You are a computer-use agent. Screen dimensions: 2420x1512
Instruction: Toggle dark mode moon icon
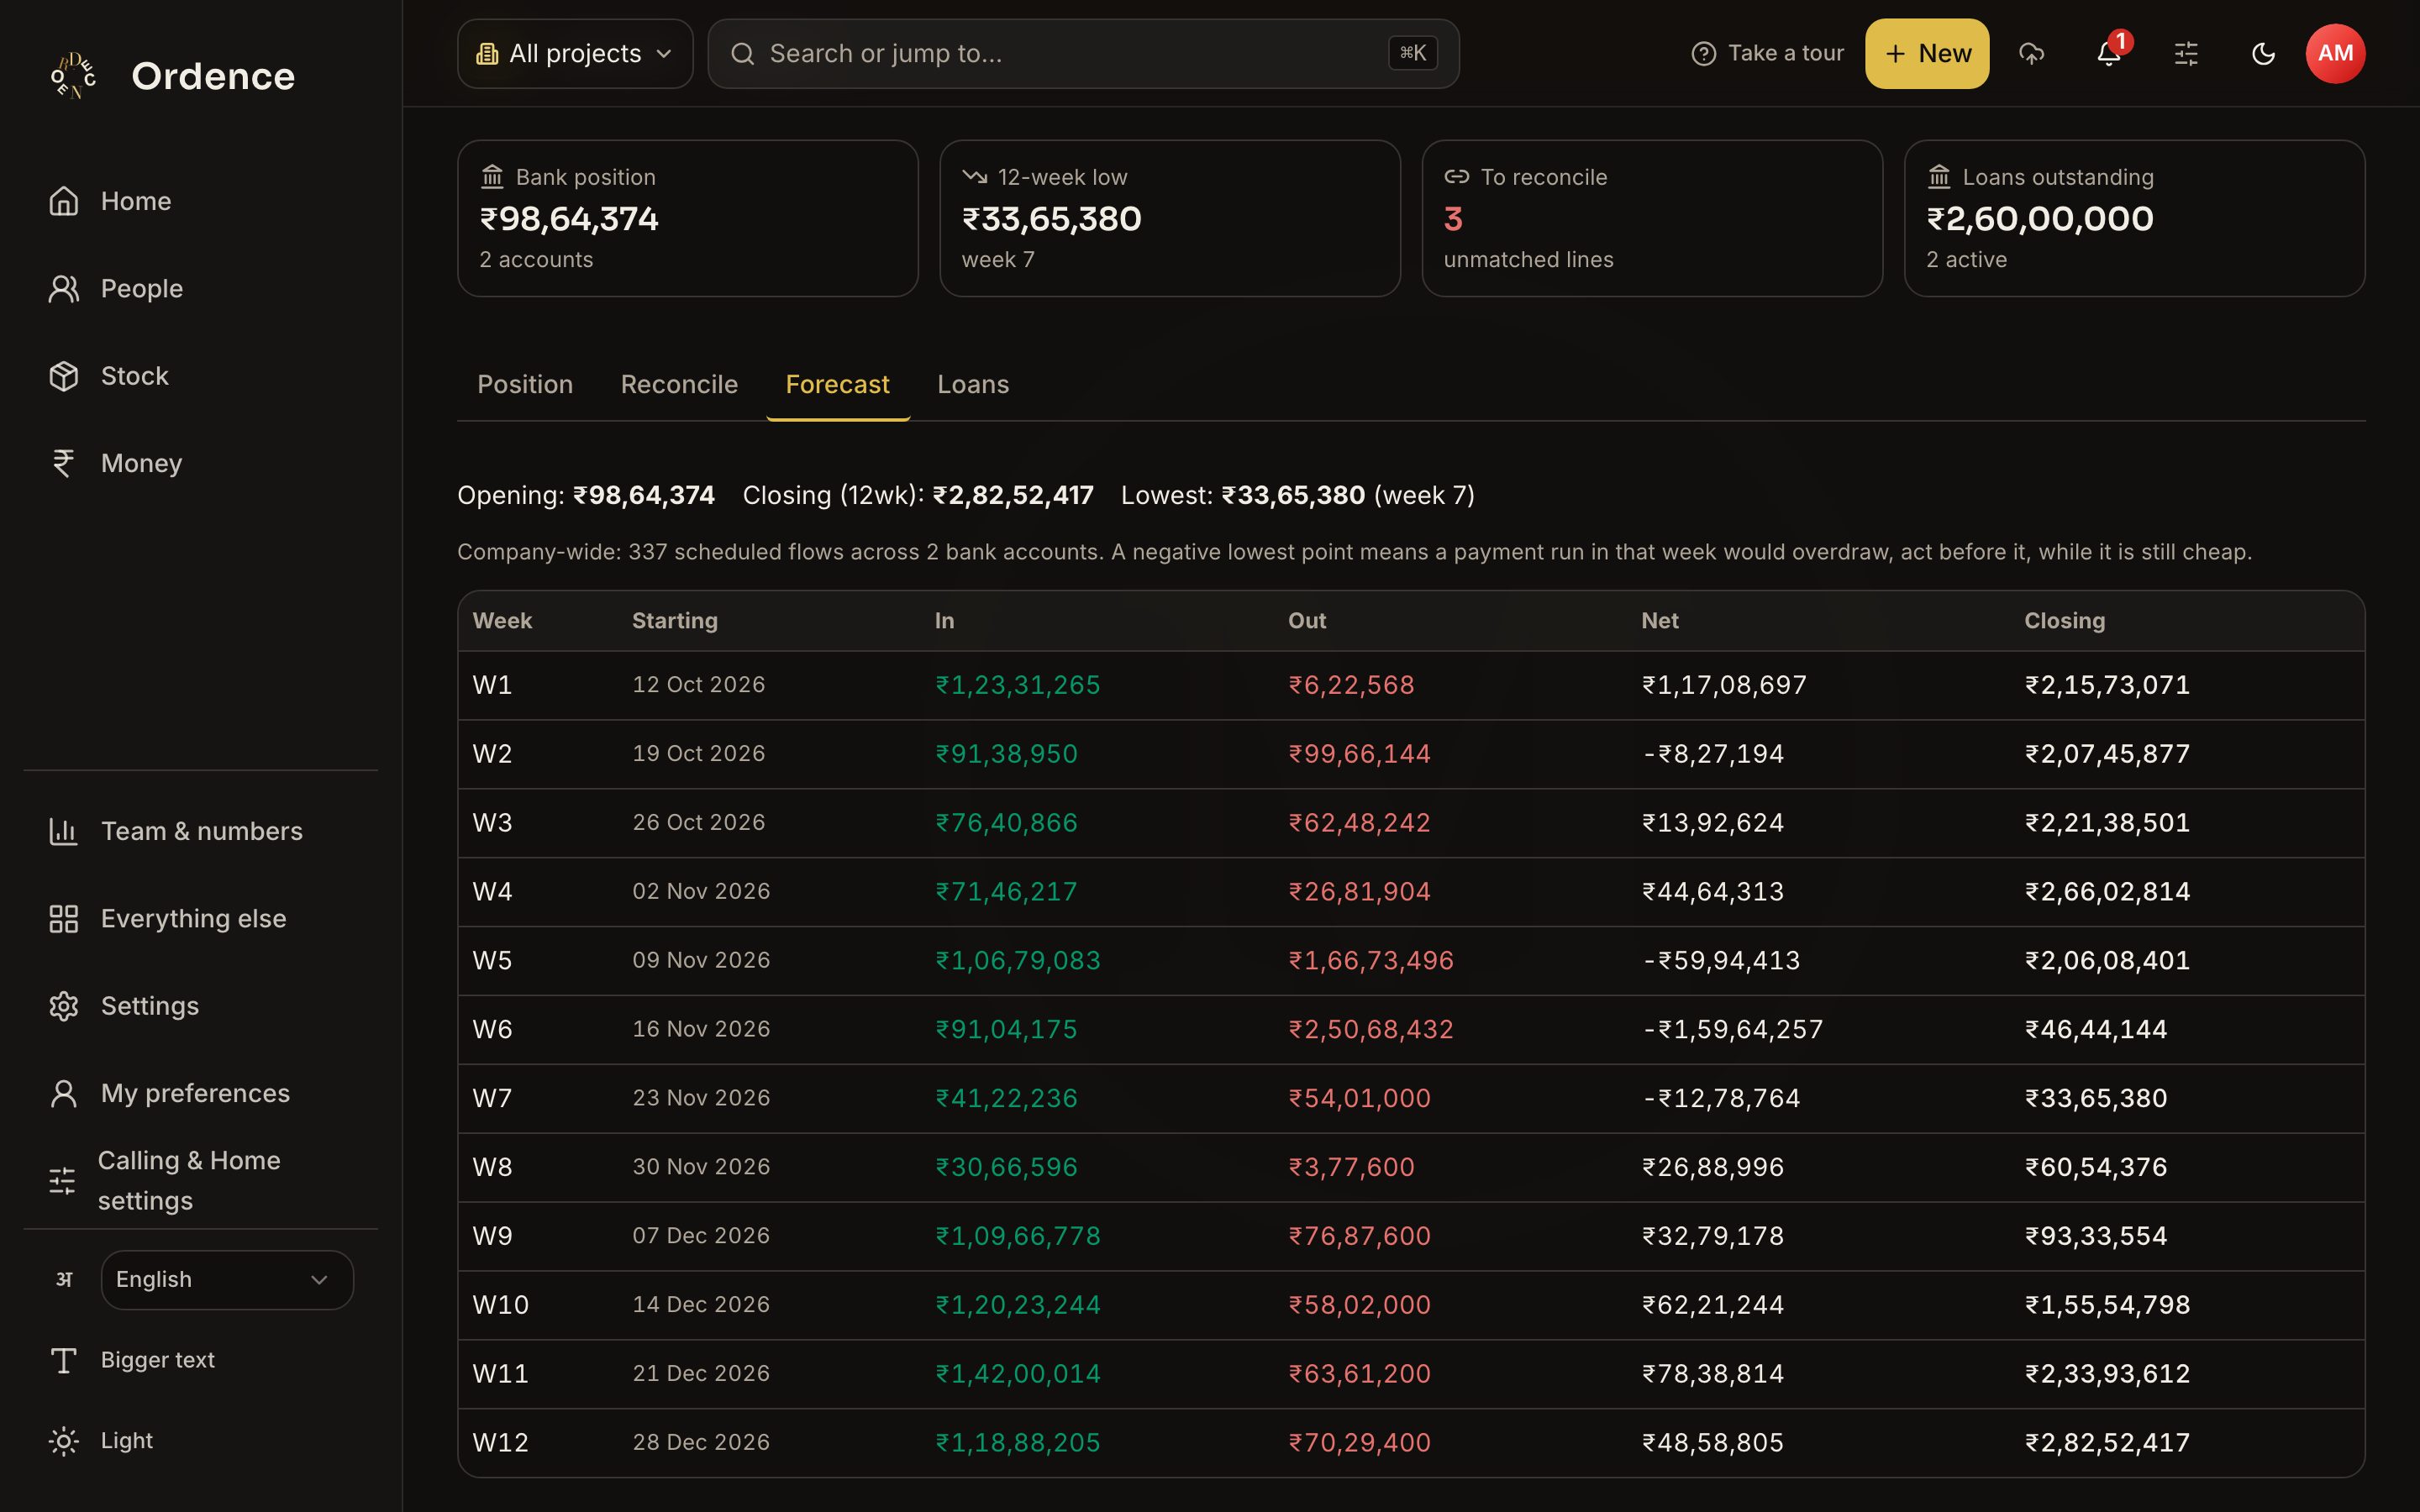click(2263, 53)
